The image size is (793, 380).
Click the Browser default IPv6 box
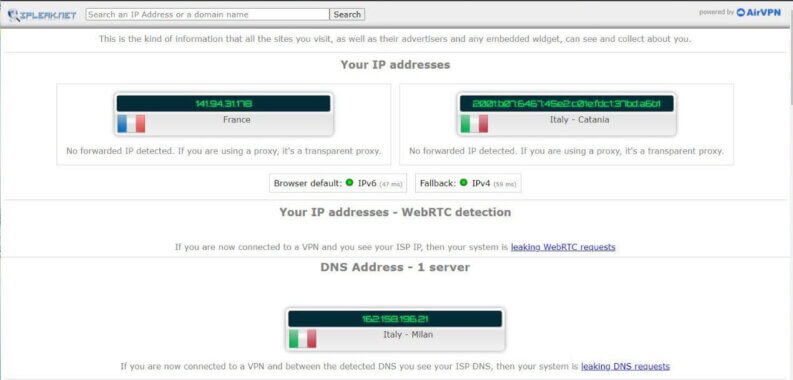click(x=338, y=183)
